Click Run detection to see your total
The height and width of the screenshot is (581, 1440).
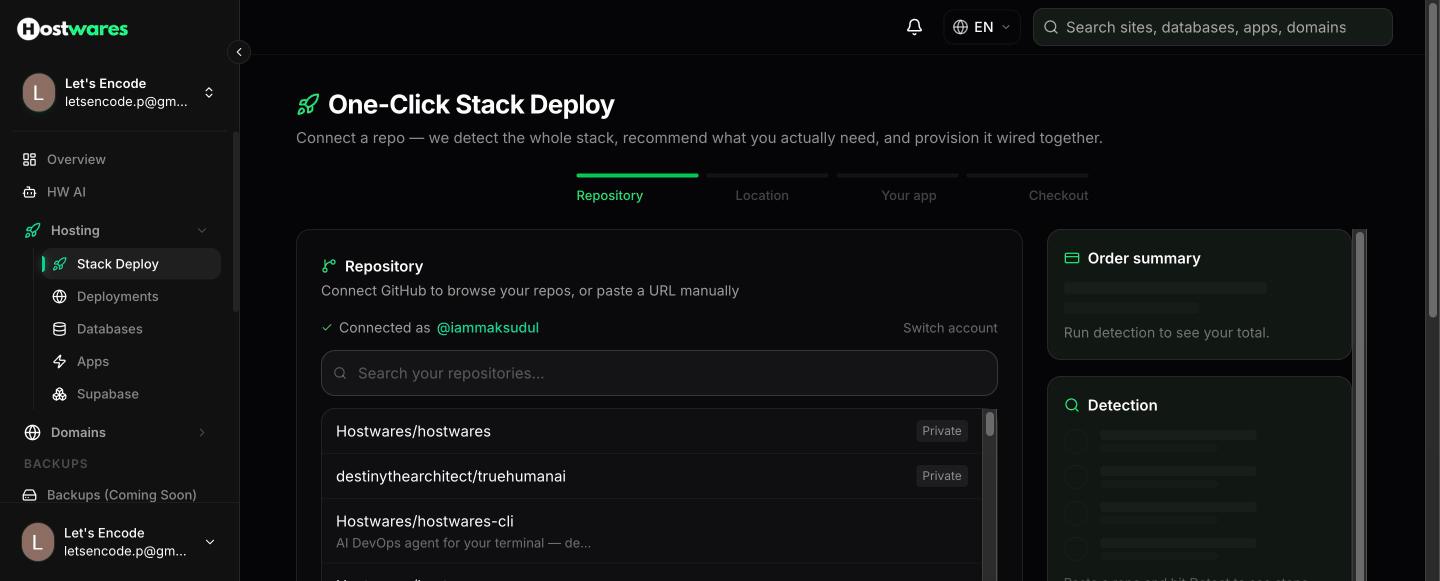coord(1166,332)
